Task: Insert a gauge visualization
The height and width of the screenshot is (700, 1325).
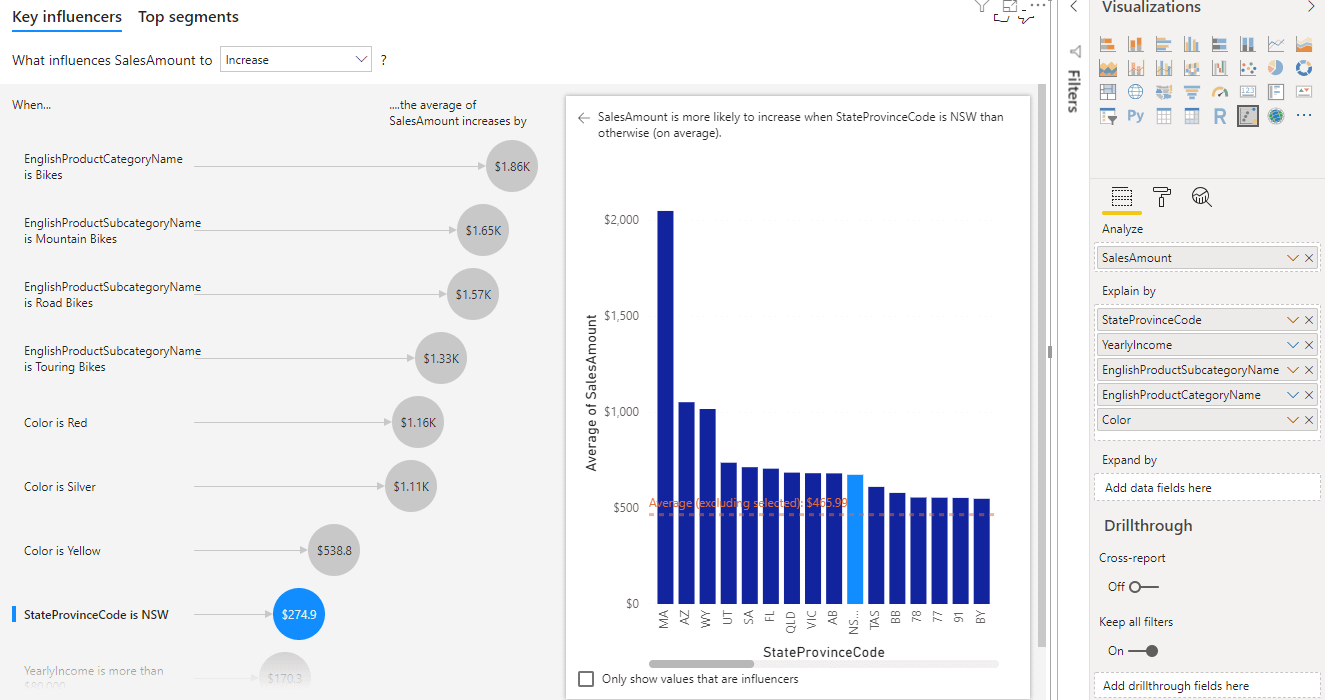Action: pyautogui.click(x=1219, y=92)
